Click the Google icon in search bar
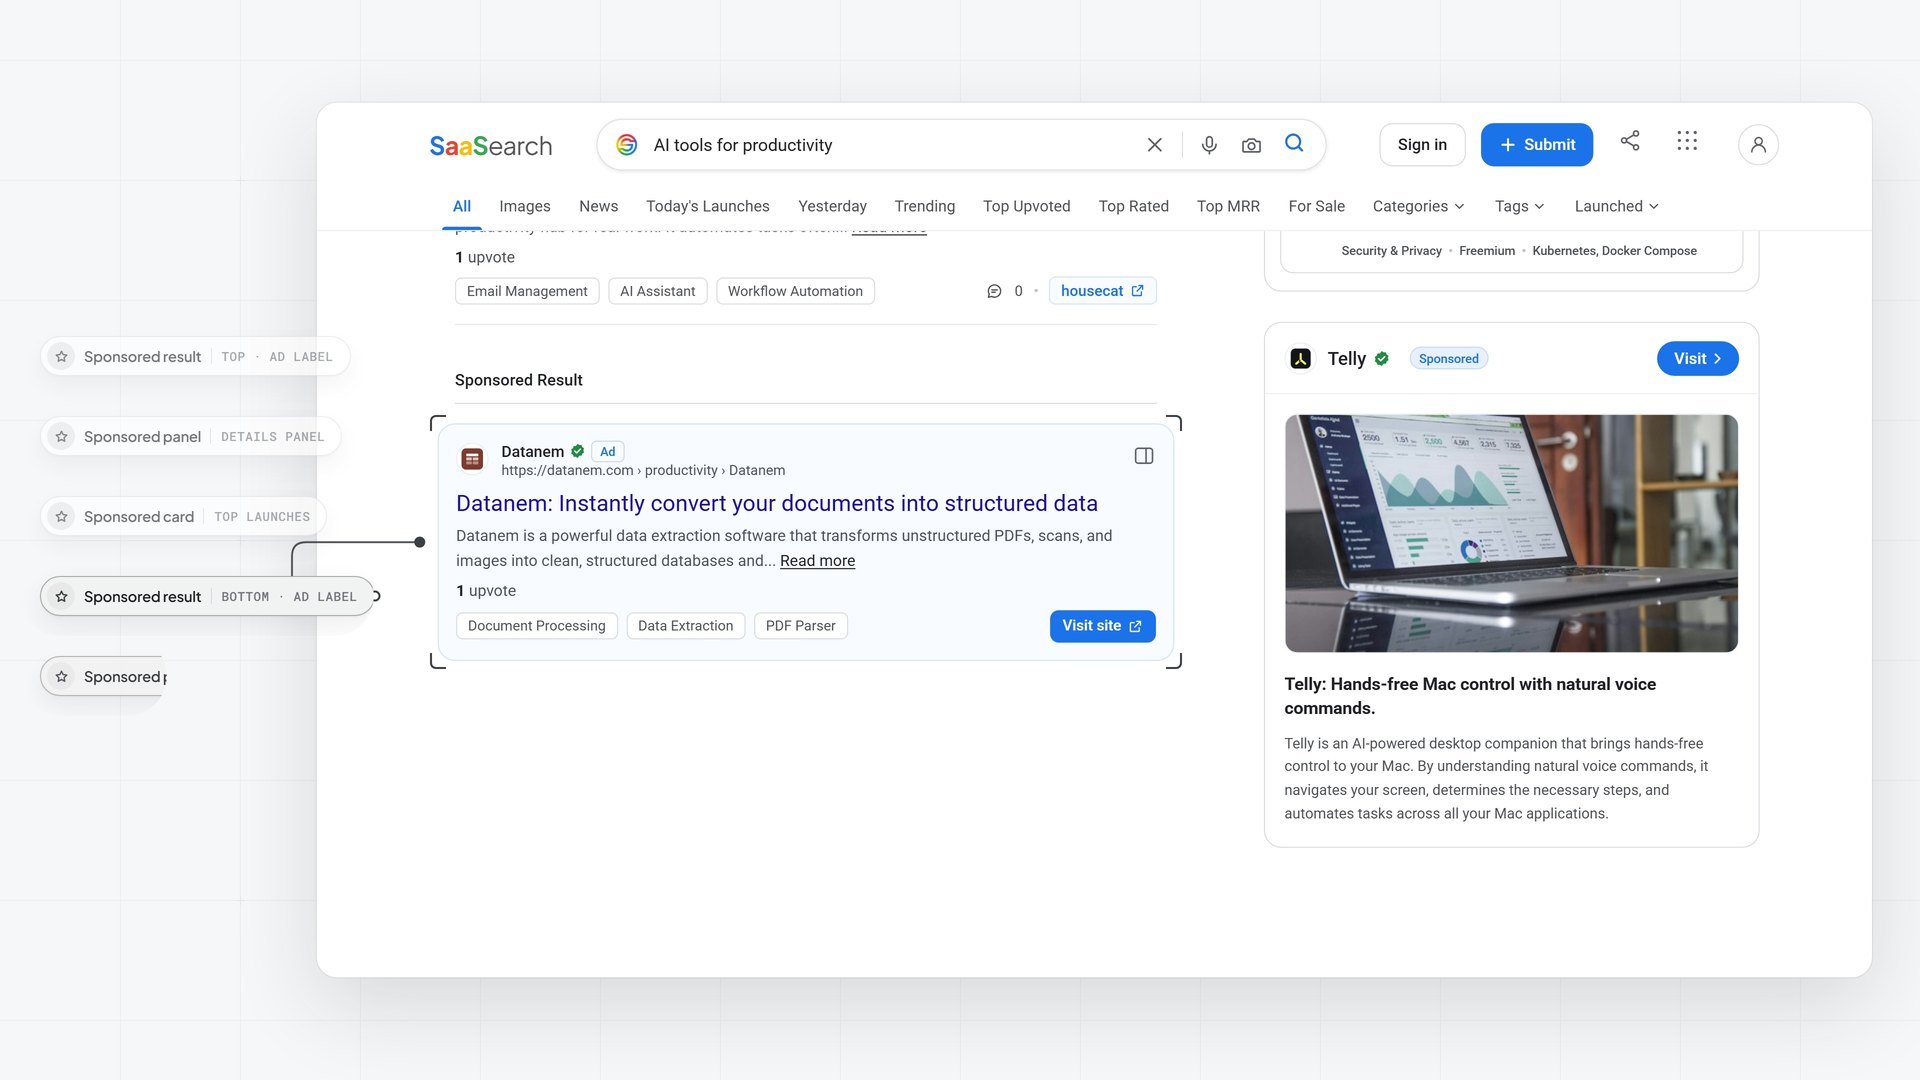Viewport: 1920px width, 1080px height. [x=627, y=145]
